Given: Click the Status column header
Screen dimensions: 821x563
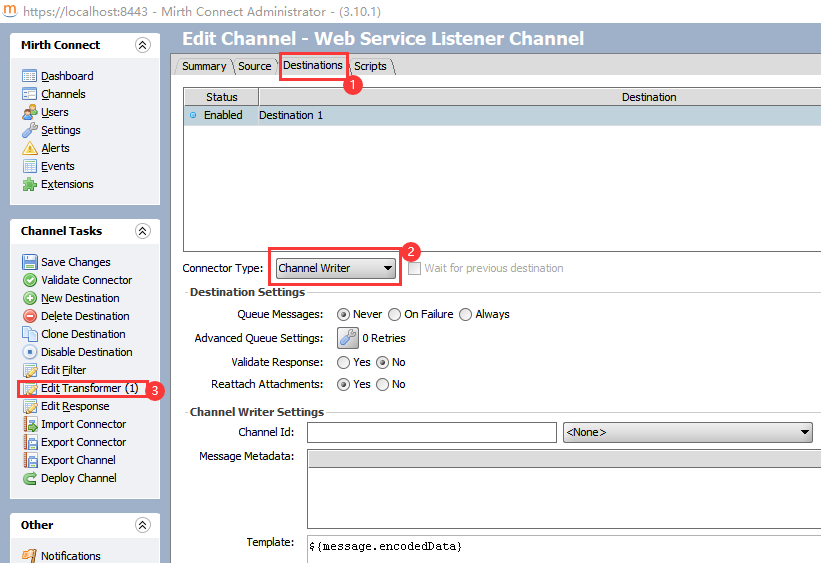Looking at the screenshot, I should pos(221,97).
